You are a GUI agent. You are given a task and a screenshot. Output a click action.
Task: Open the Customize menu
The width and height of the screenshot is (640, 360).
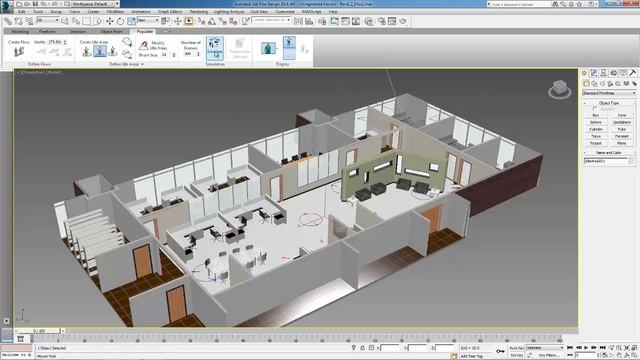click(285, 11)
